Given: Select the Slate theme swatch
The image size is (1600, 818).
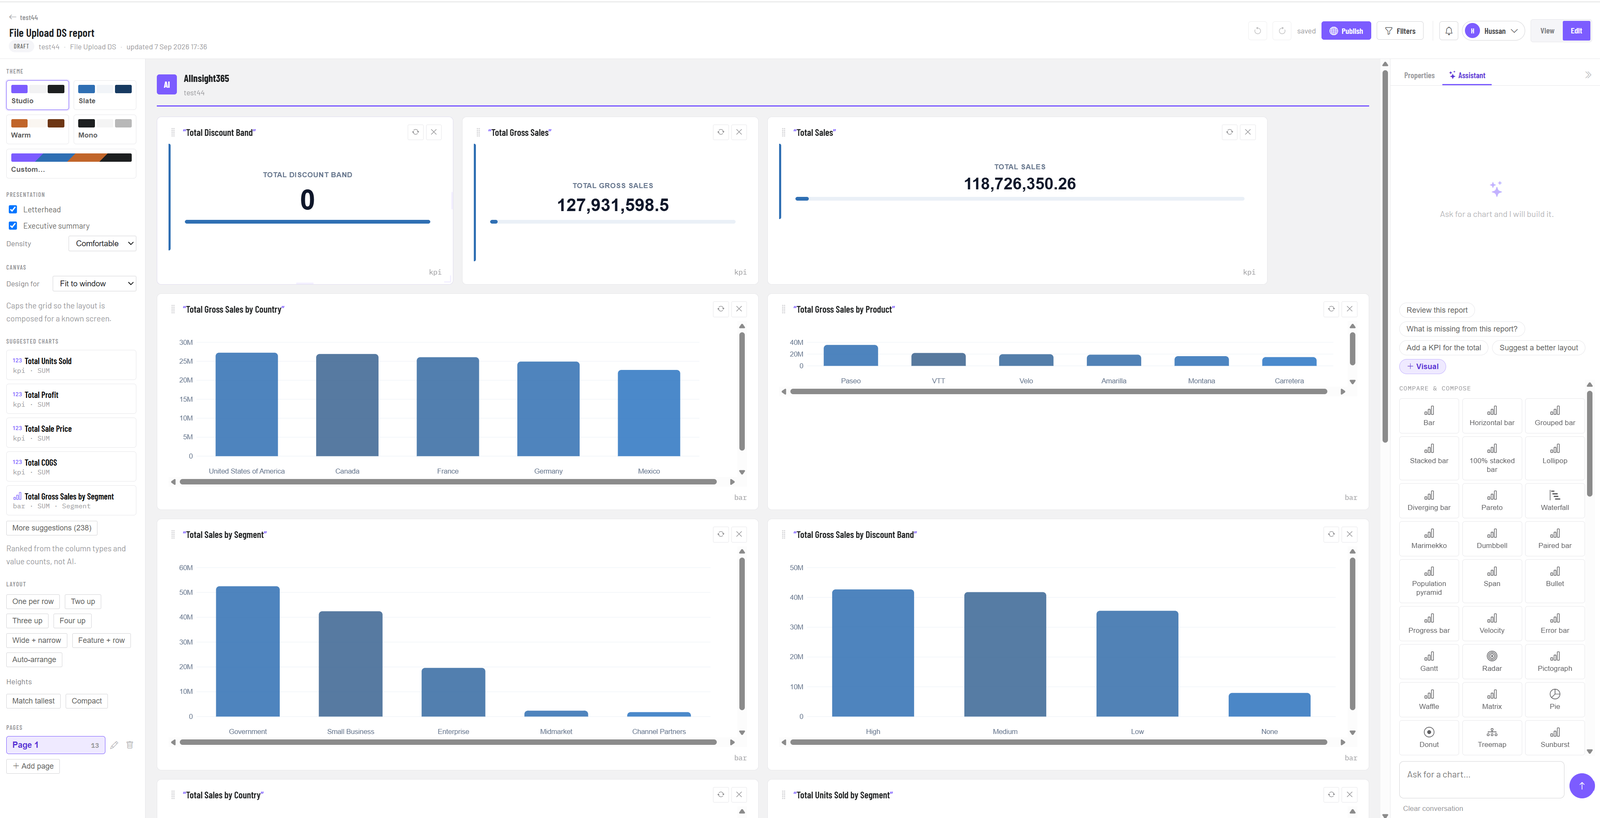Looking at the screenshot, I should (x=104, y=94).
